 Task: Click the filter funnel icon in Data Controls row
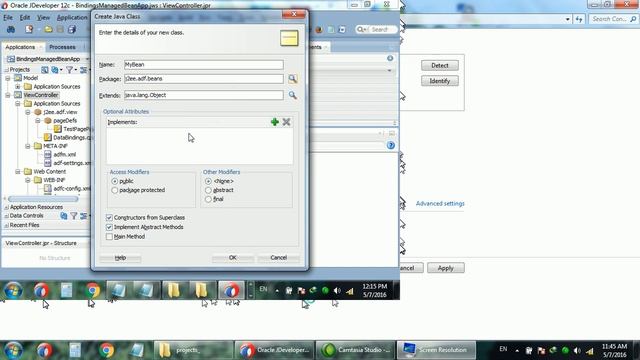click(x=74, y=216)
